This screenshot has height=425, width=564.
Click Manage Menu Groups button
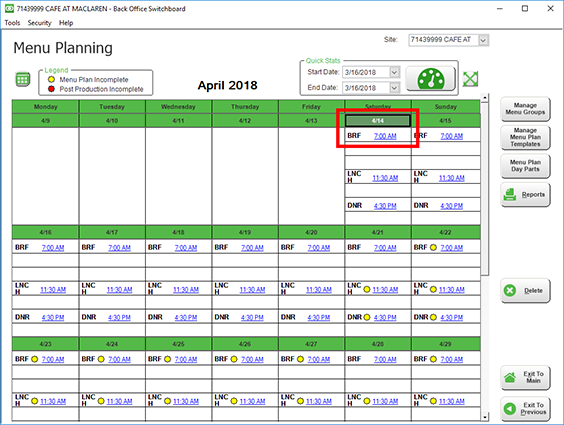click(x=525, y=109)
